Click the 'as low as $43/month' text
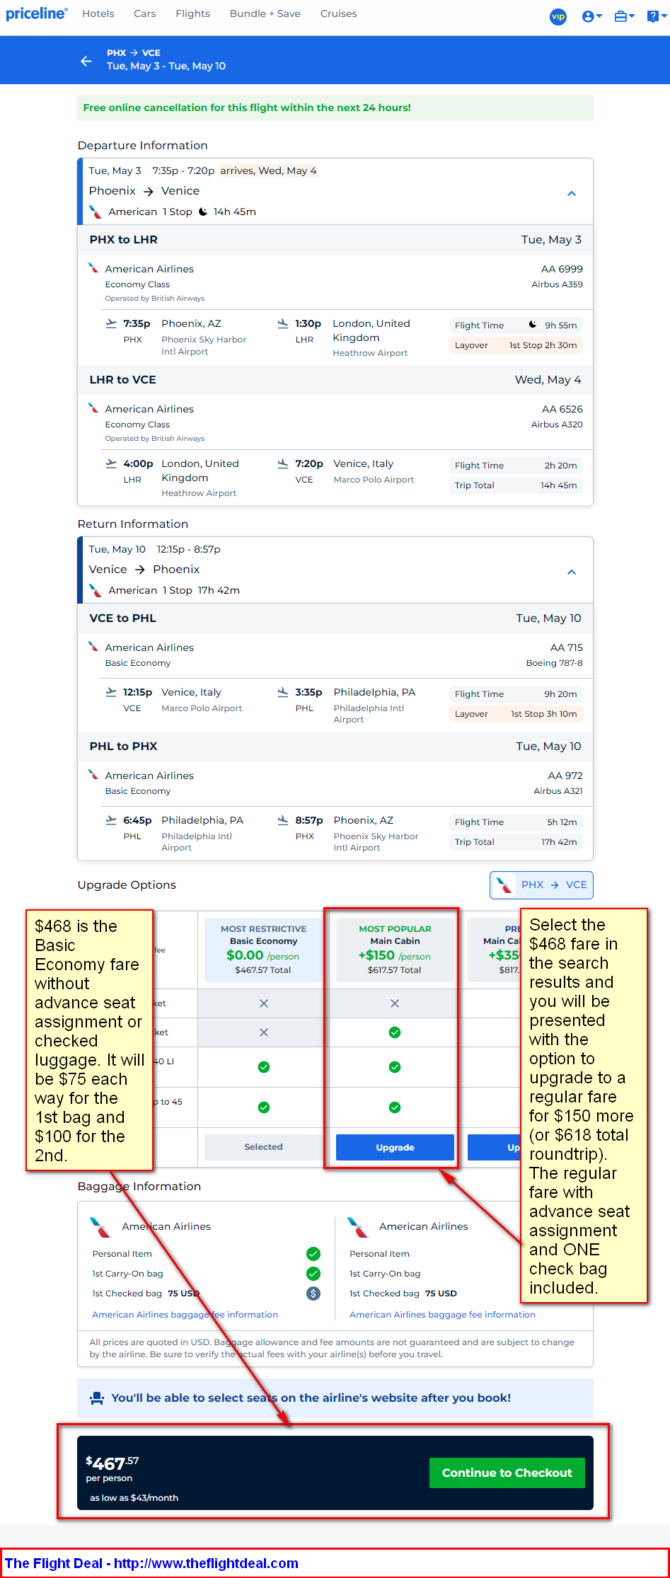Screen dimensions: 670x1578 pyautogui.click(x=134, y=1498)
